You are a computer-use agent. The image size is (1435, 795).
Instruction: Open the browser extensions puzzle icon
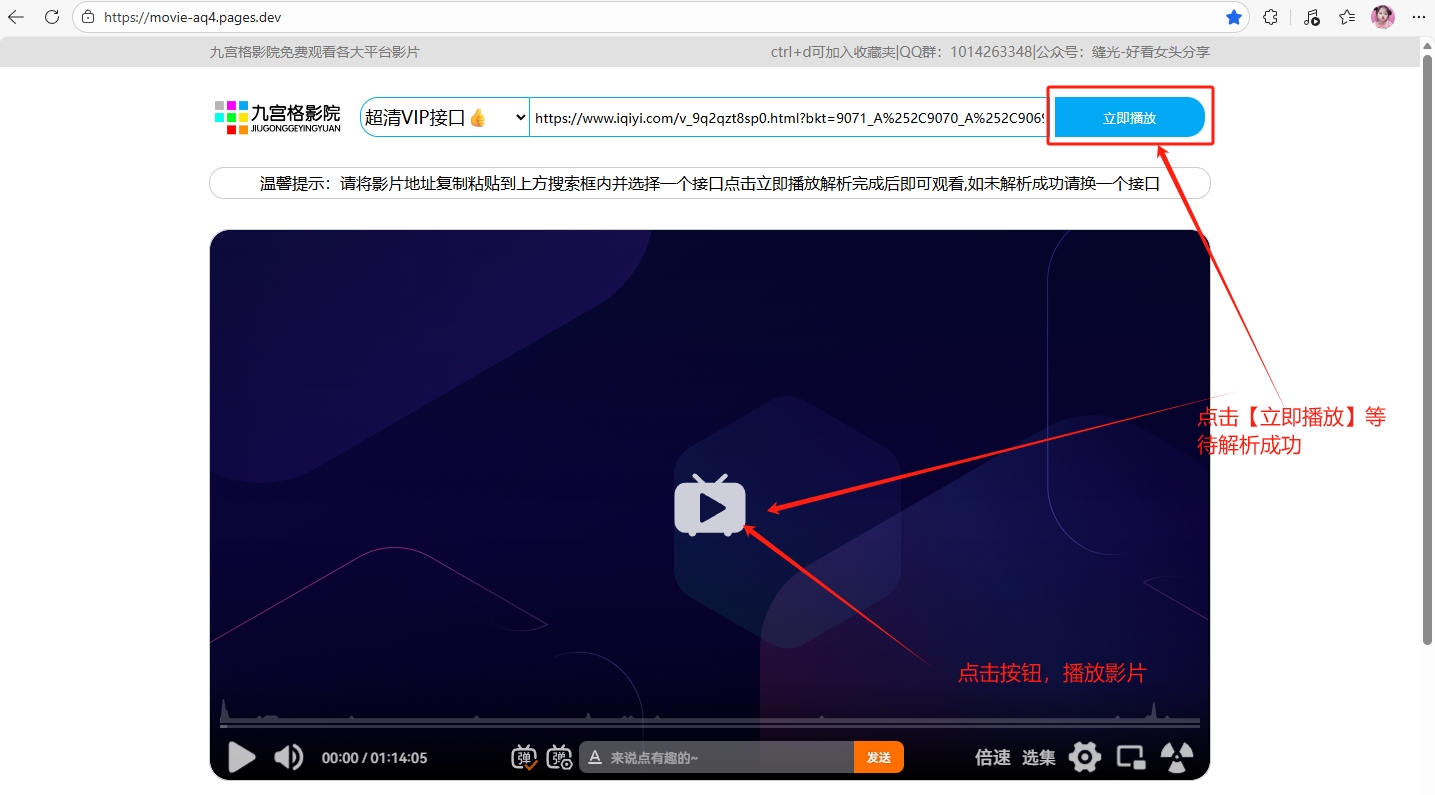(x=1270, y=17)
